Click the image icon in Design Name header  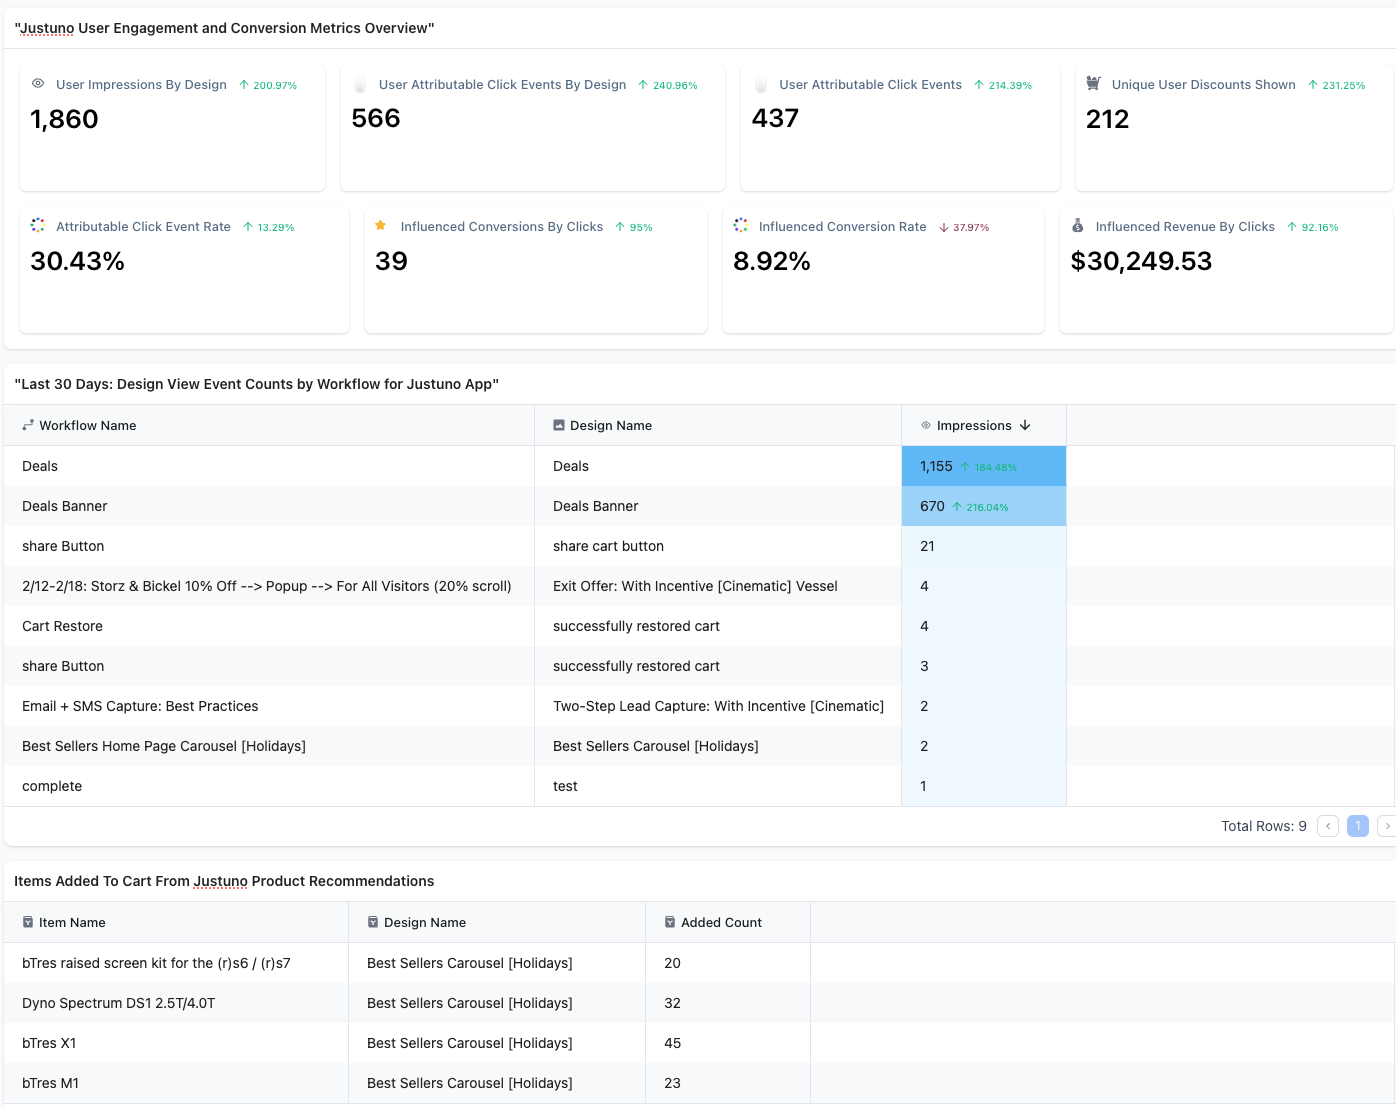point(559,425)
